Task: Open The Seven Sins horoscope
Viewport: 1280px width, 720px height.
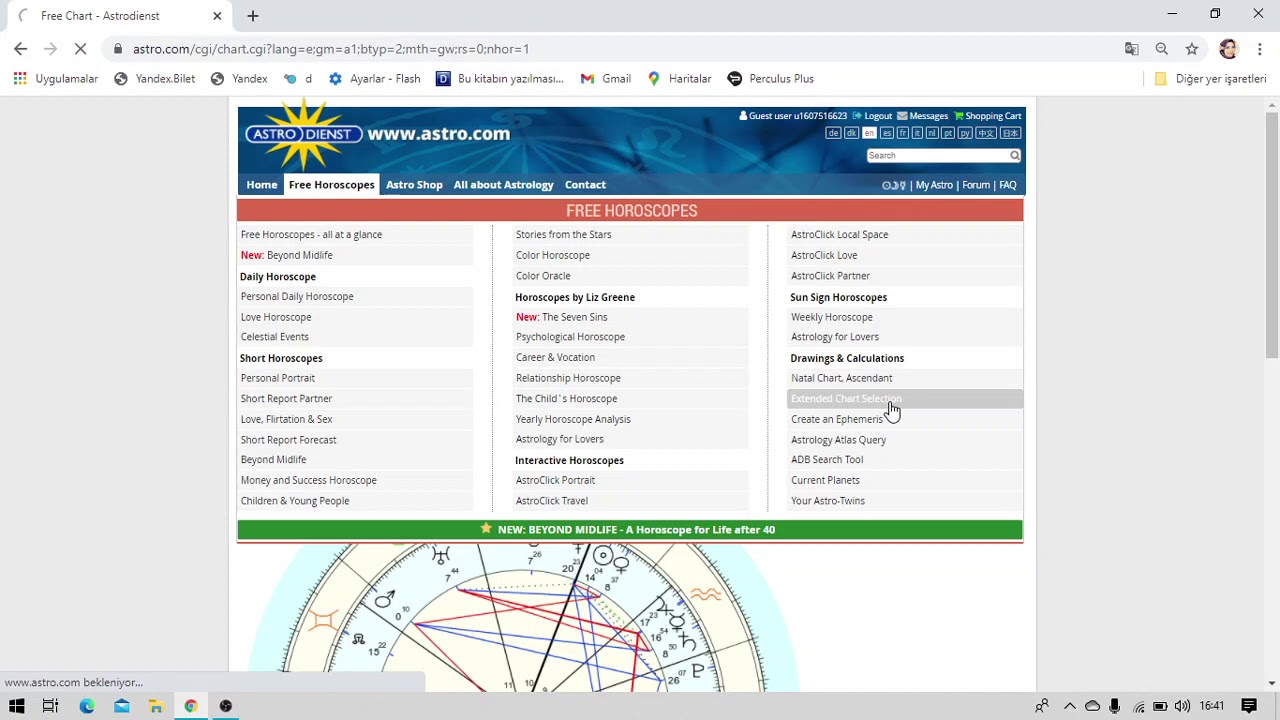Action: tap(574, 317)
